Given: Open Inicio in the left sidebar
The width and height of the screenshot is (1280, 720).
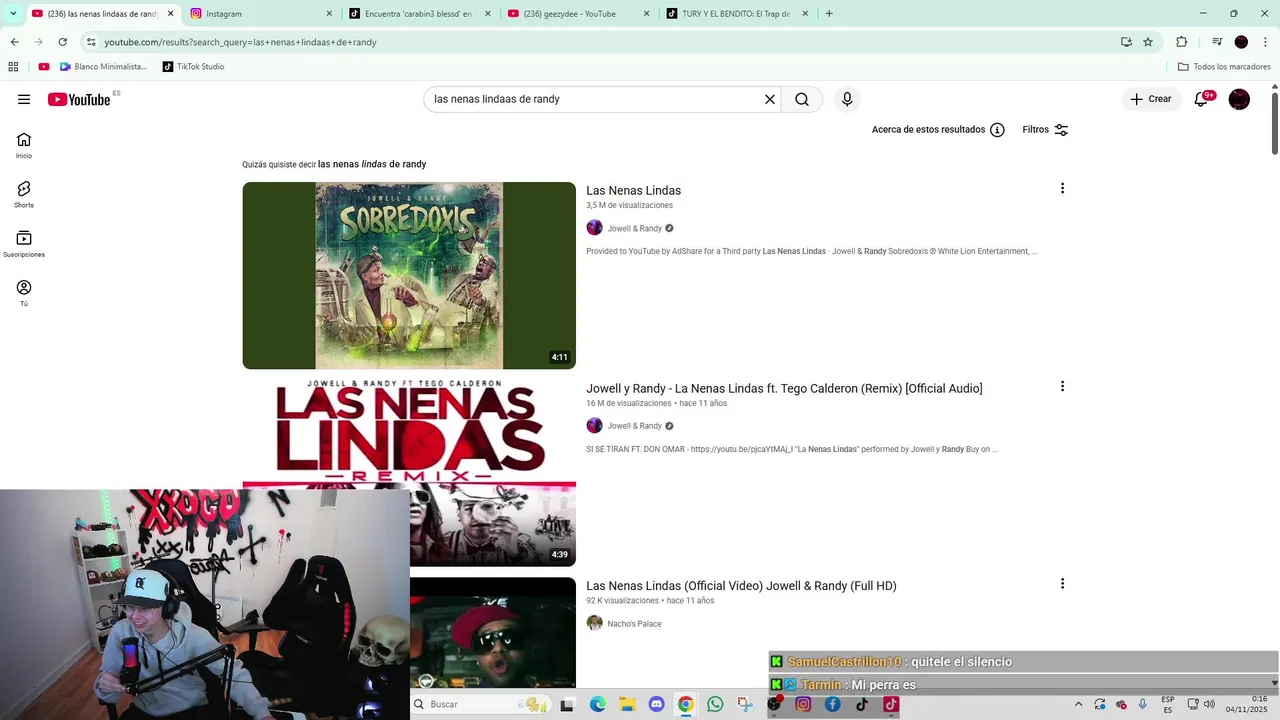Looking at the screenshot, I should 24,145.
